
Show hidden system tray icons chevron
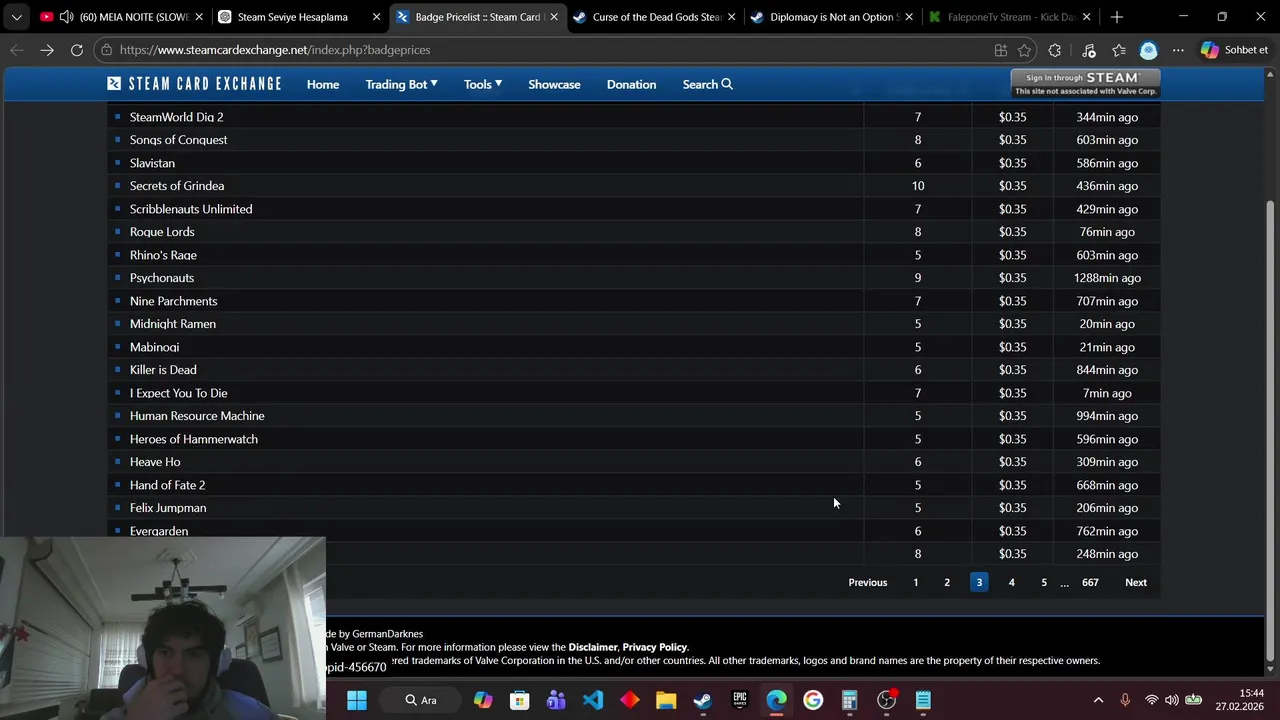[x=1098, y=700]
